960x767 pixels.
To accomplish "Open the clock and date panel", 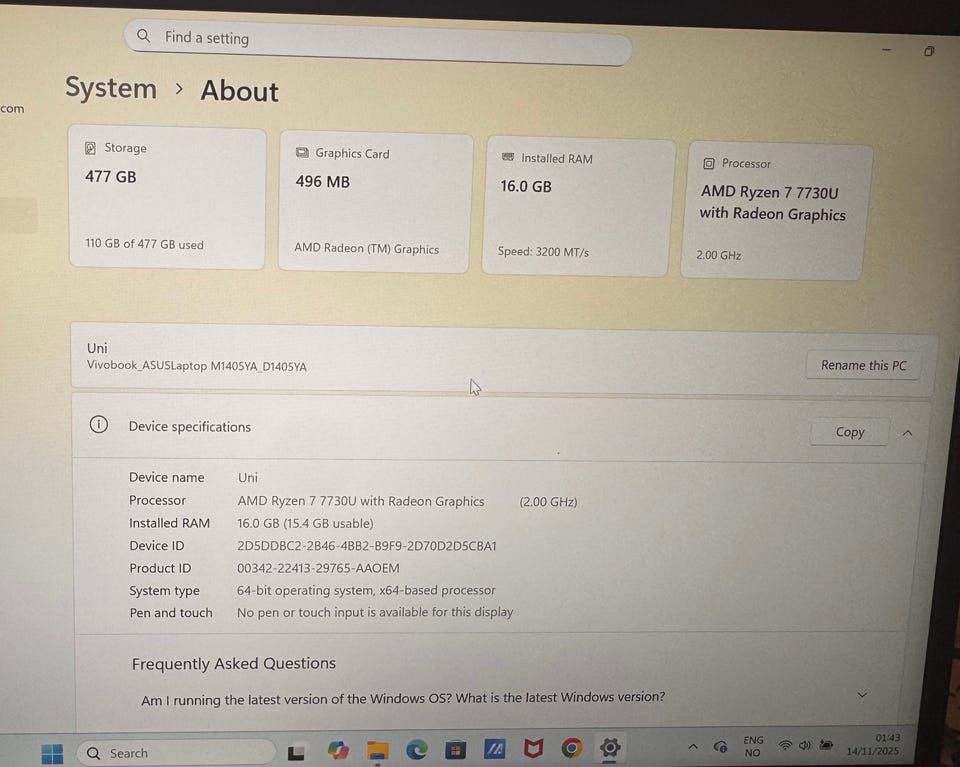I will (873, 744).
